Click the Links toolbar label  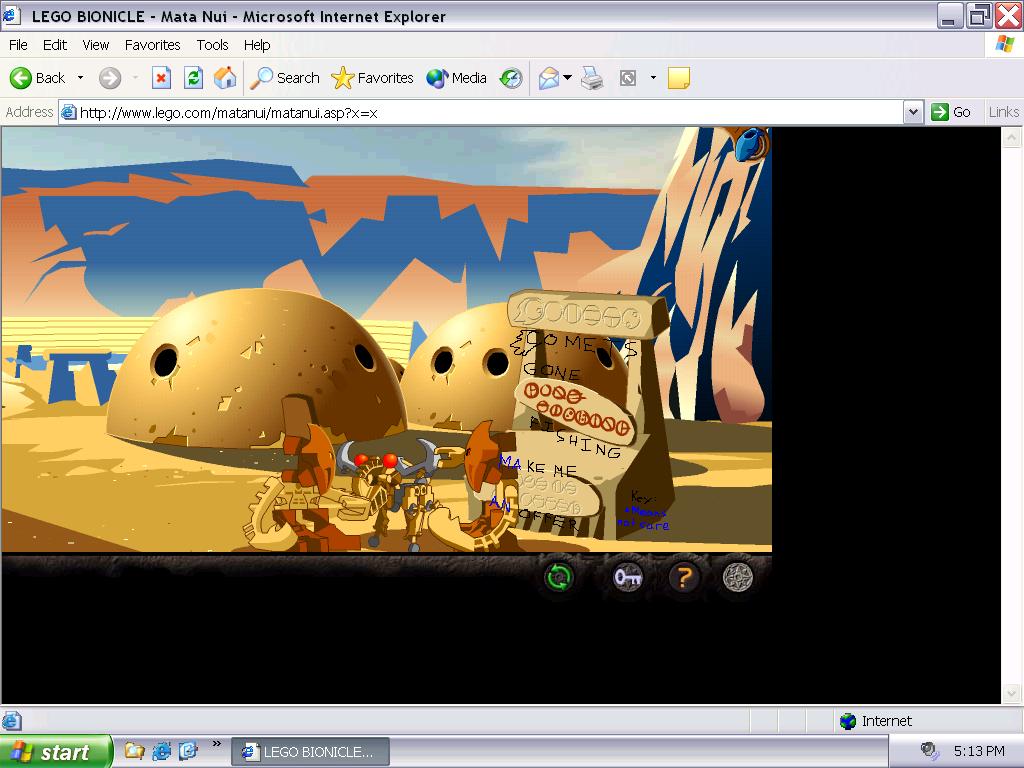(x=1003, y=112)
